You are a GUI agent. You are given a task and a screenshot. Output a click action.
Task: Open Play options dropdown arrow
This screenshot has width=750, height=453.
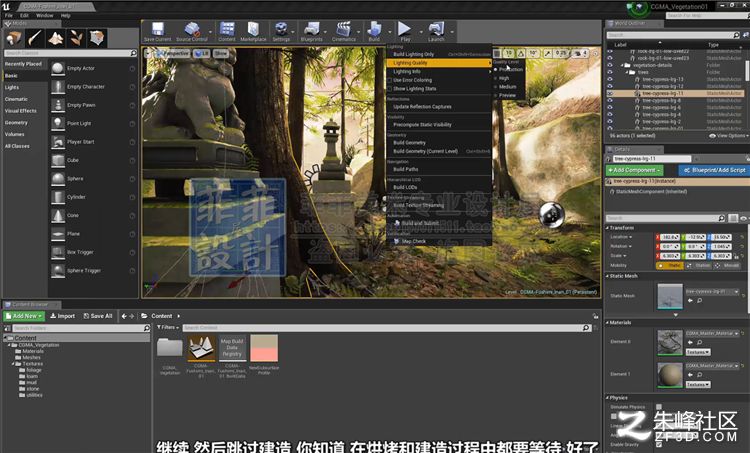(421, 32)
